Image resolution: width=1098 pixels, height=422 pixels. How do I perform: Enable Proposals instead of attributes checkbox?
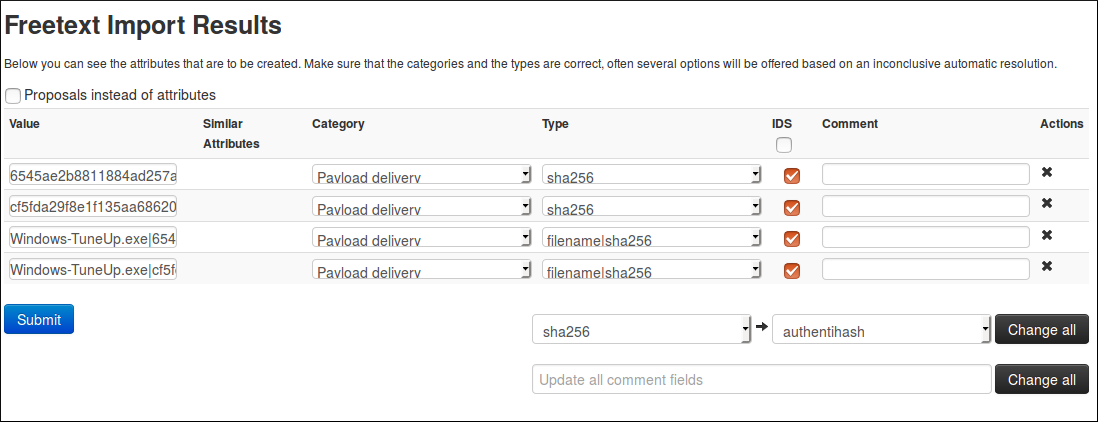pos(13,96)
